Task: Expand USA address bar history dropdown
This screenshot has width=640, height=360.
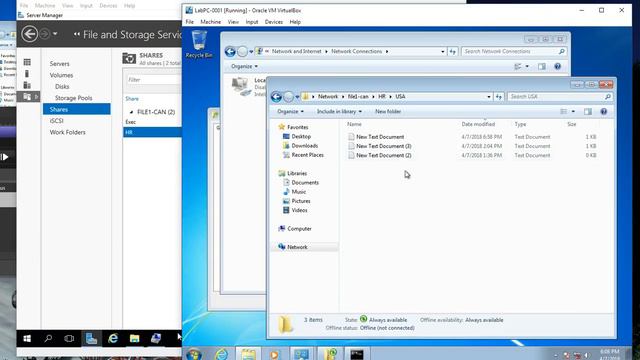Action: [x=489, y=97]
